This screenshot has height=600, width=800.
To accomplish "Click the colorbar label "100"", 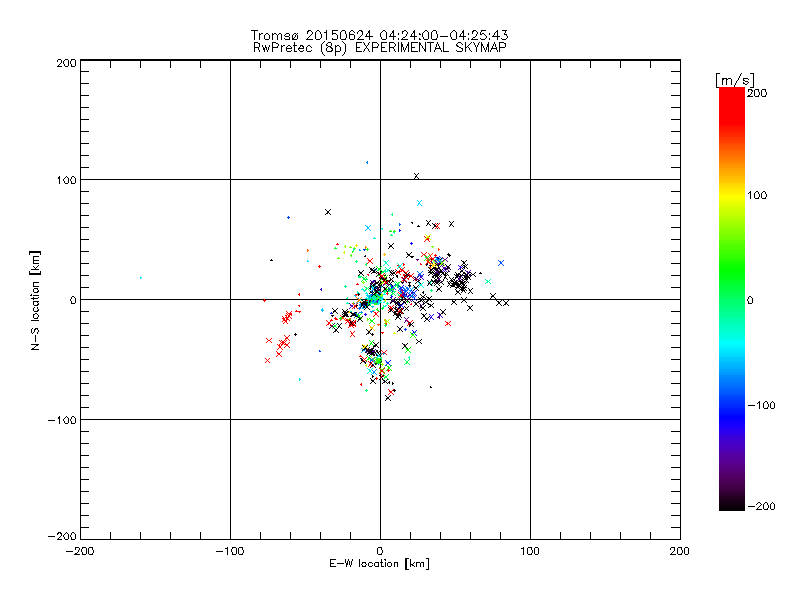I will click(757, 195).
